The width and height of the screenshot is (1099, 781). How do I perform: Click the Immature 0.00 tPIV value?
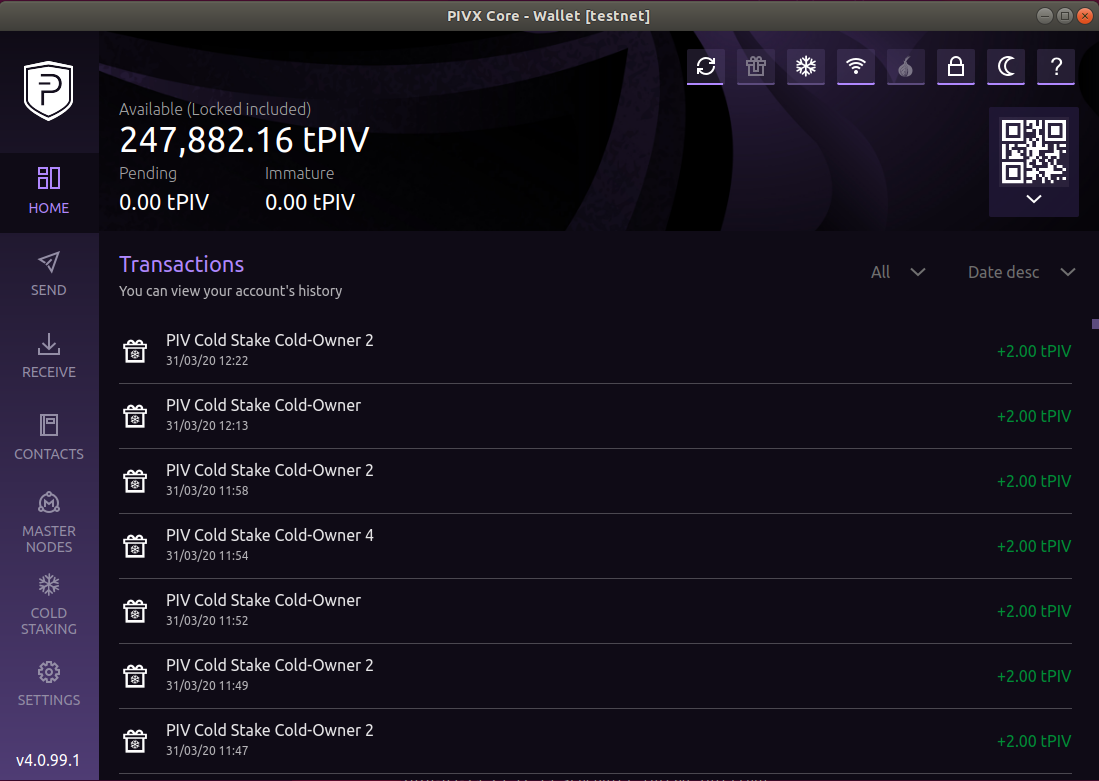[x=310, y=203]
